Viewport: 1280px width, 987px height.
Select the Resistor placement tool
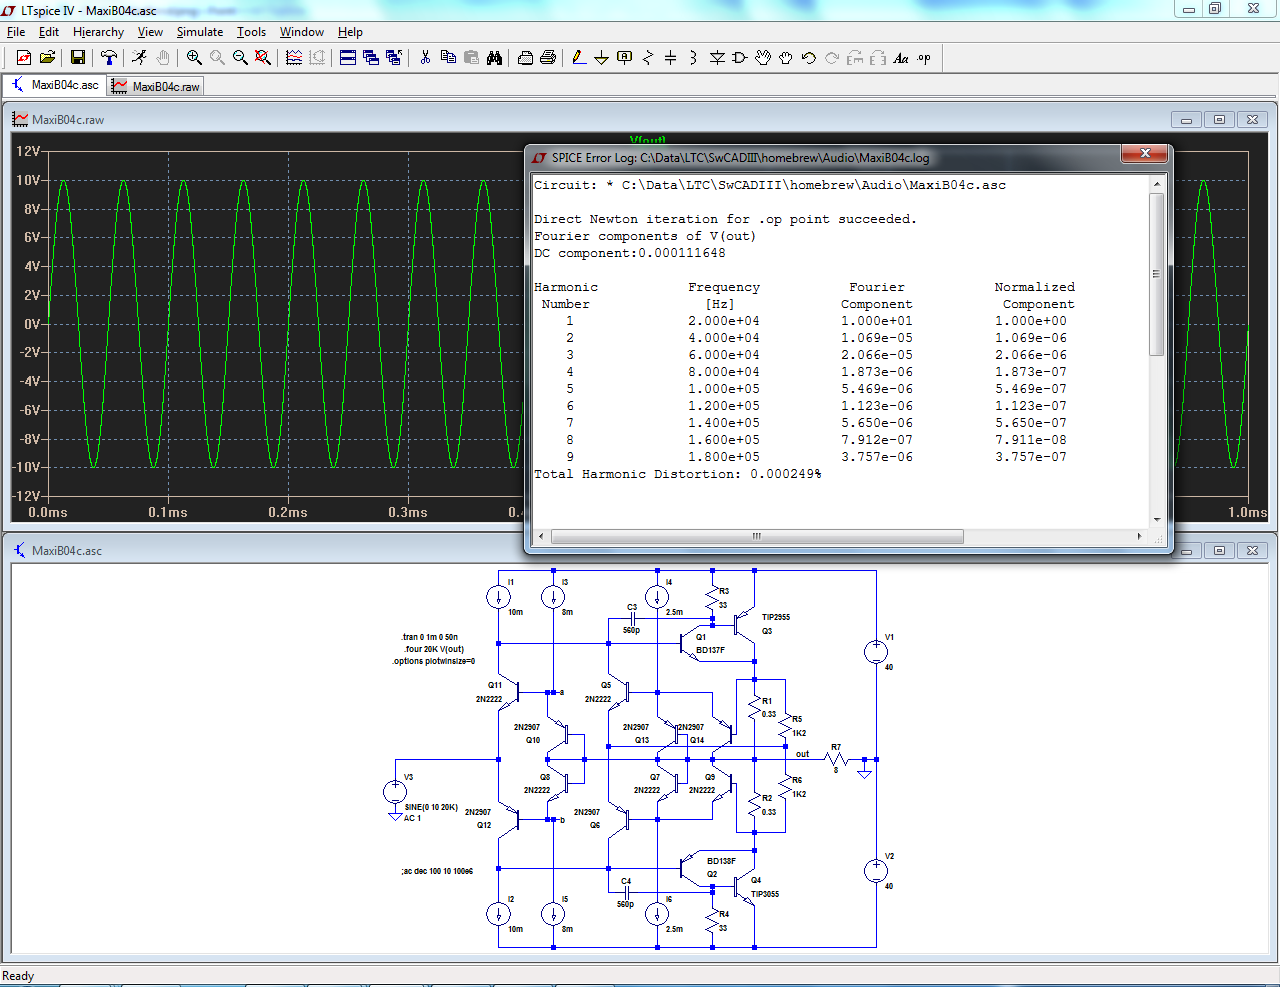click(648, 58)
